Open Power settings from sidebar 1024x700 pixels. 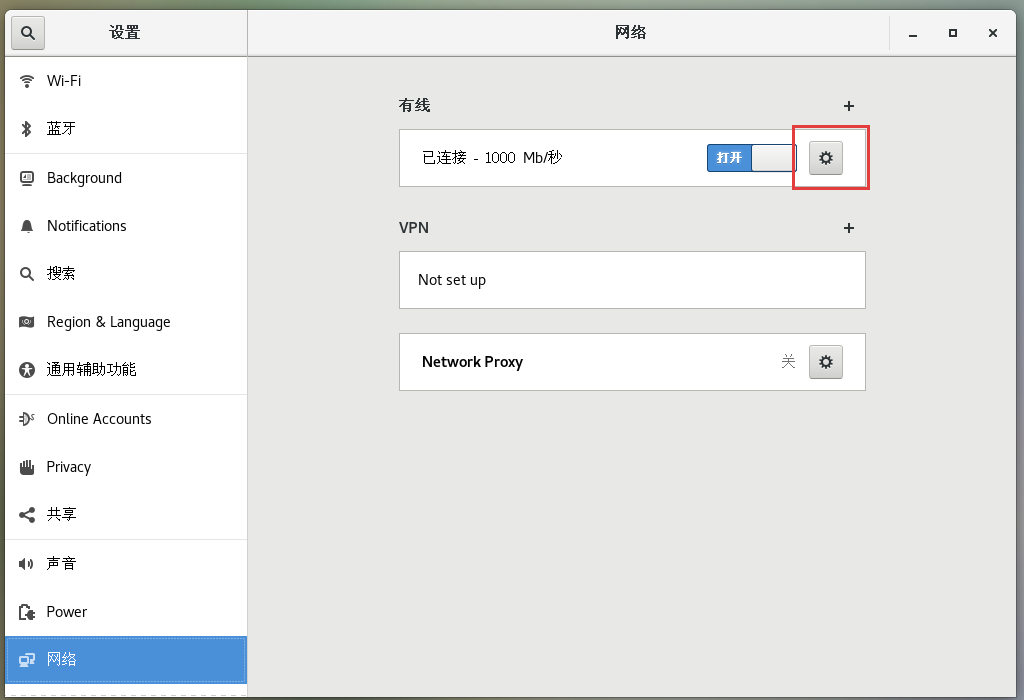coord(64,611)
